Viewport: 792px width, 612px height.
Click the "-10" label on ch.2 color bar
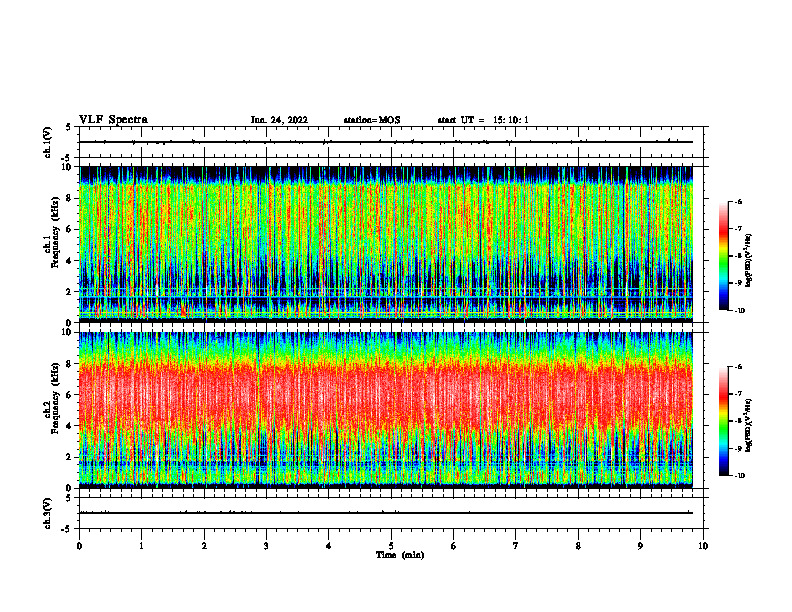(x=739, y=476)
